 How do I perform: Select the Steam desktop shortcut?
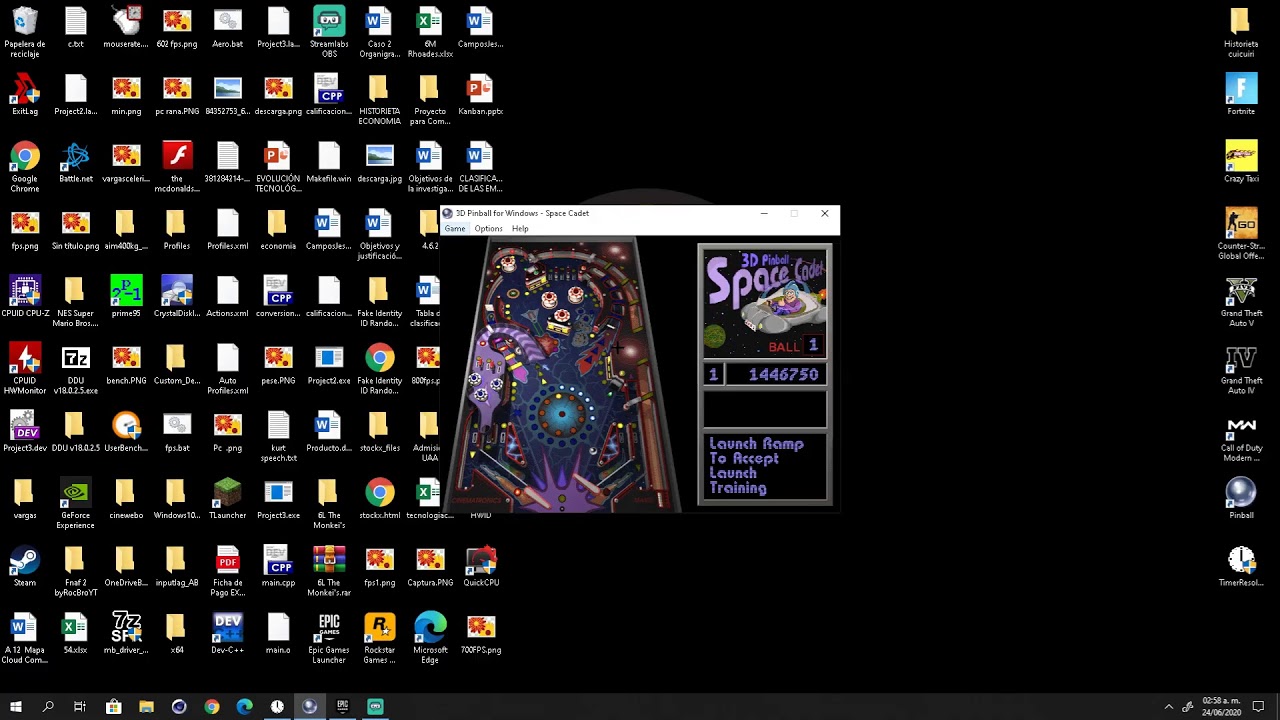(25, 566)
